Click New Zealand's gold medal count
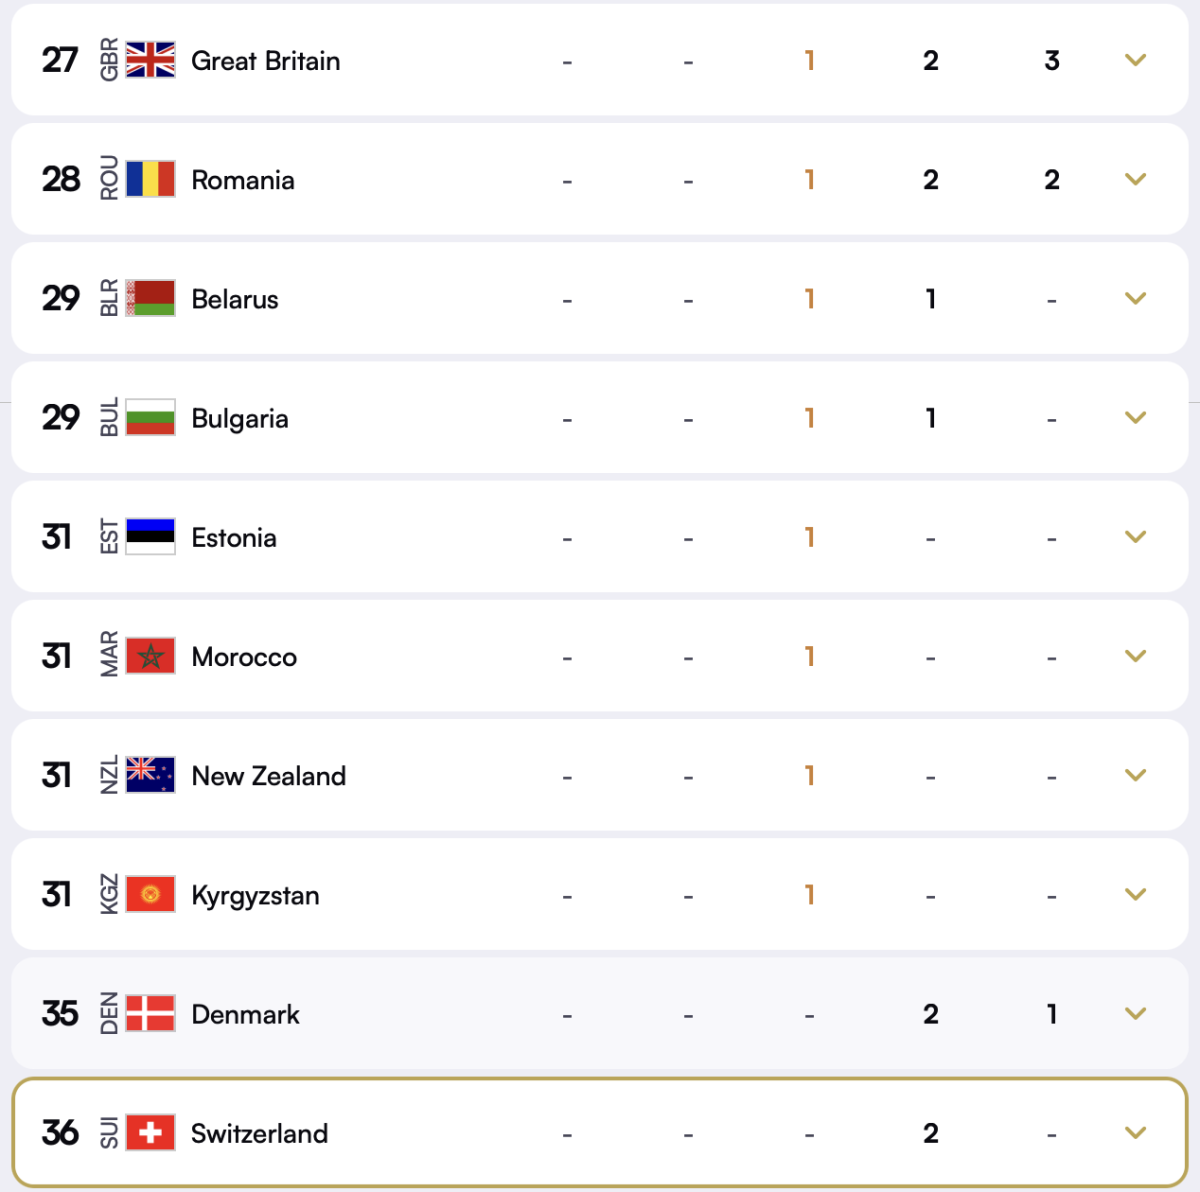The height and width of the screenshot is (1192, 1200). tap(809, 775)
